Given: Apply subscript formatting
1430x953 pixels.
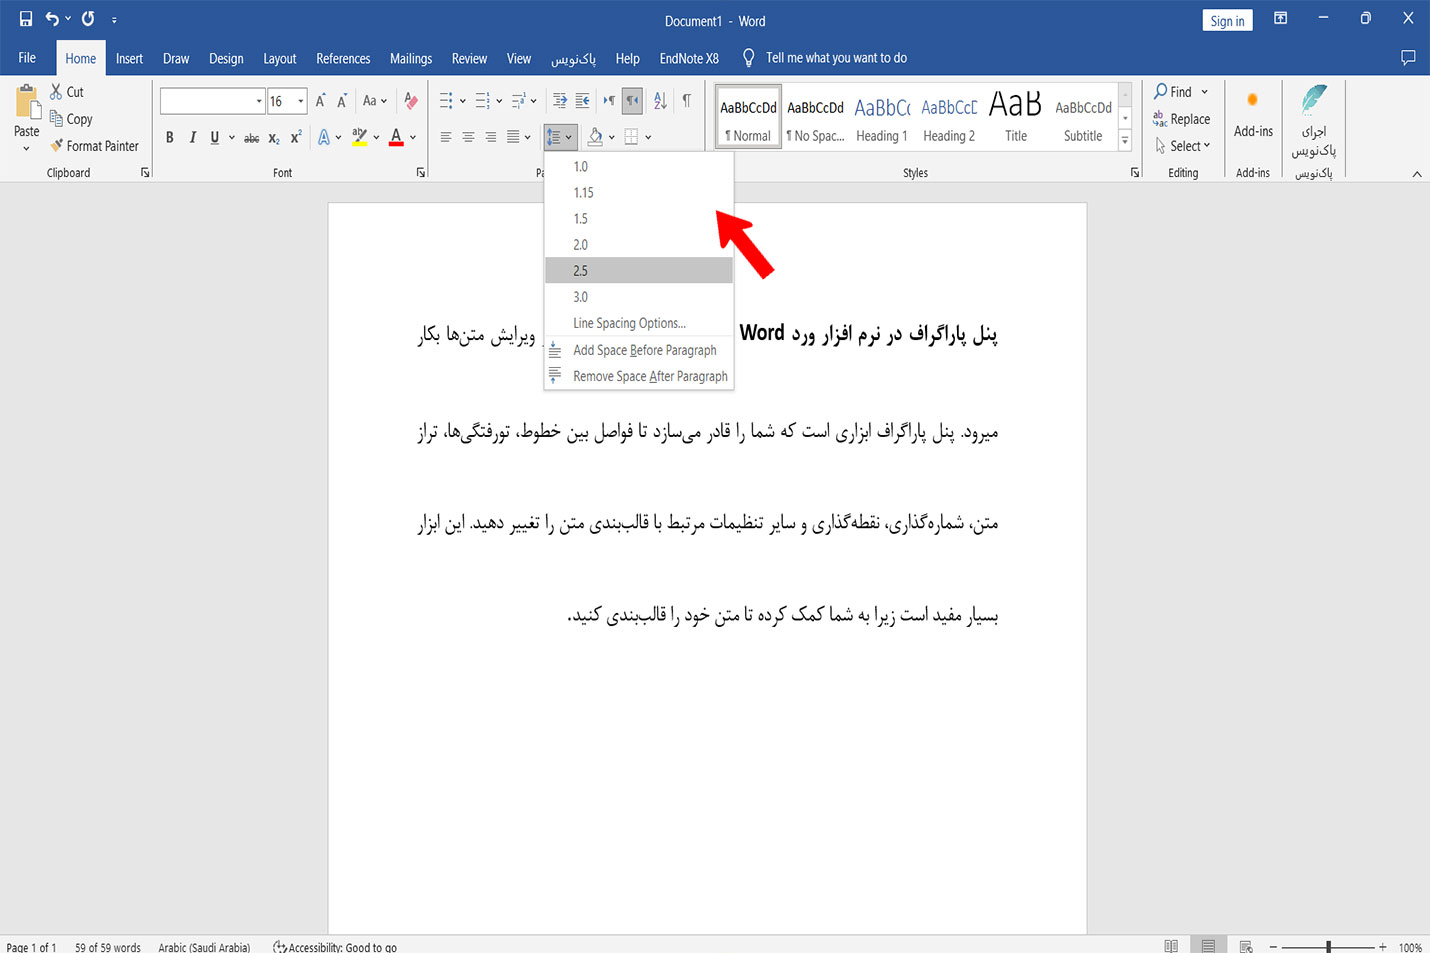Looking at the screenshot, I should tap(274, 138).
